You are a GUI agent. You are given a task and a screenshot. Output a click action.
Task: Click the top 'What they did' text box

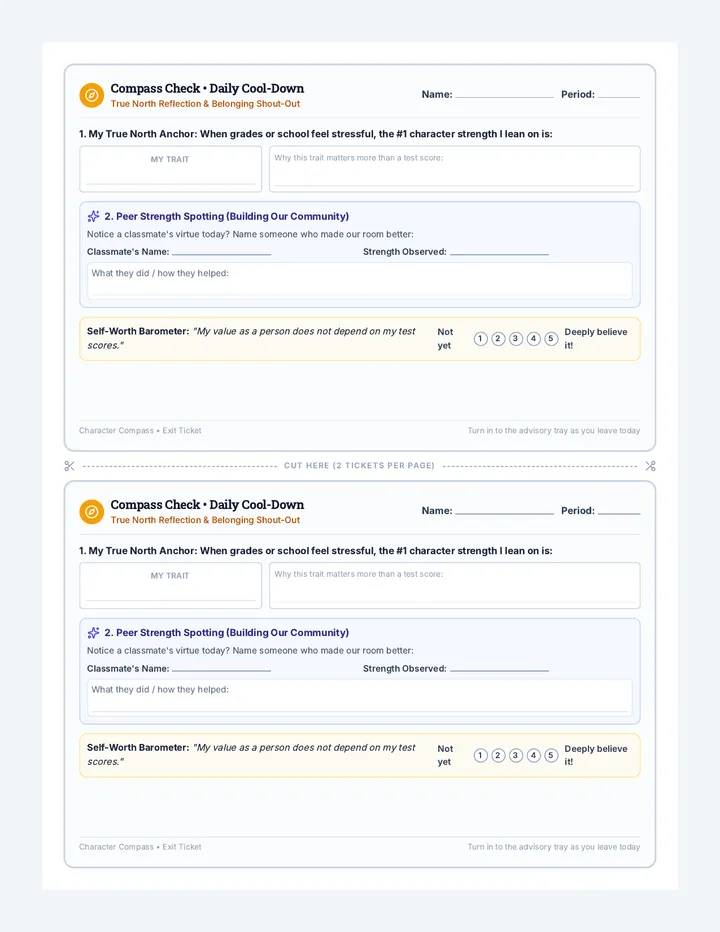tap(360, 280)
